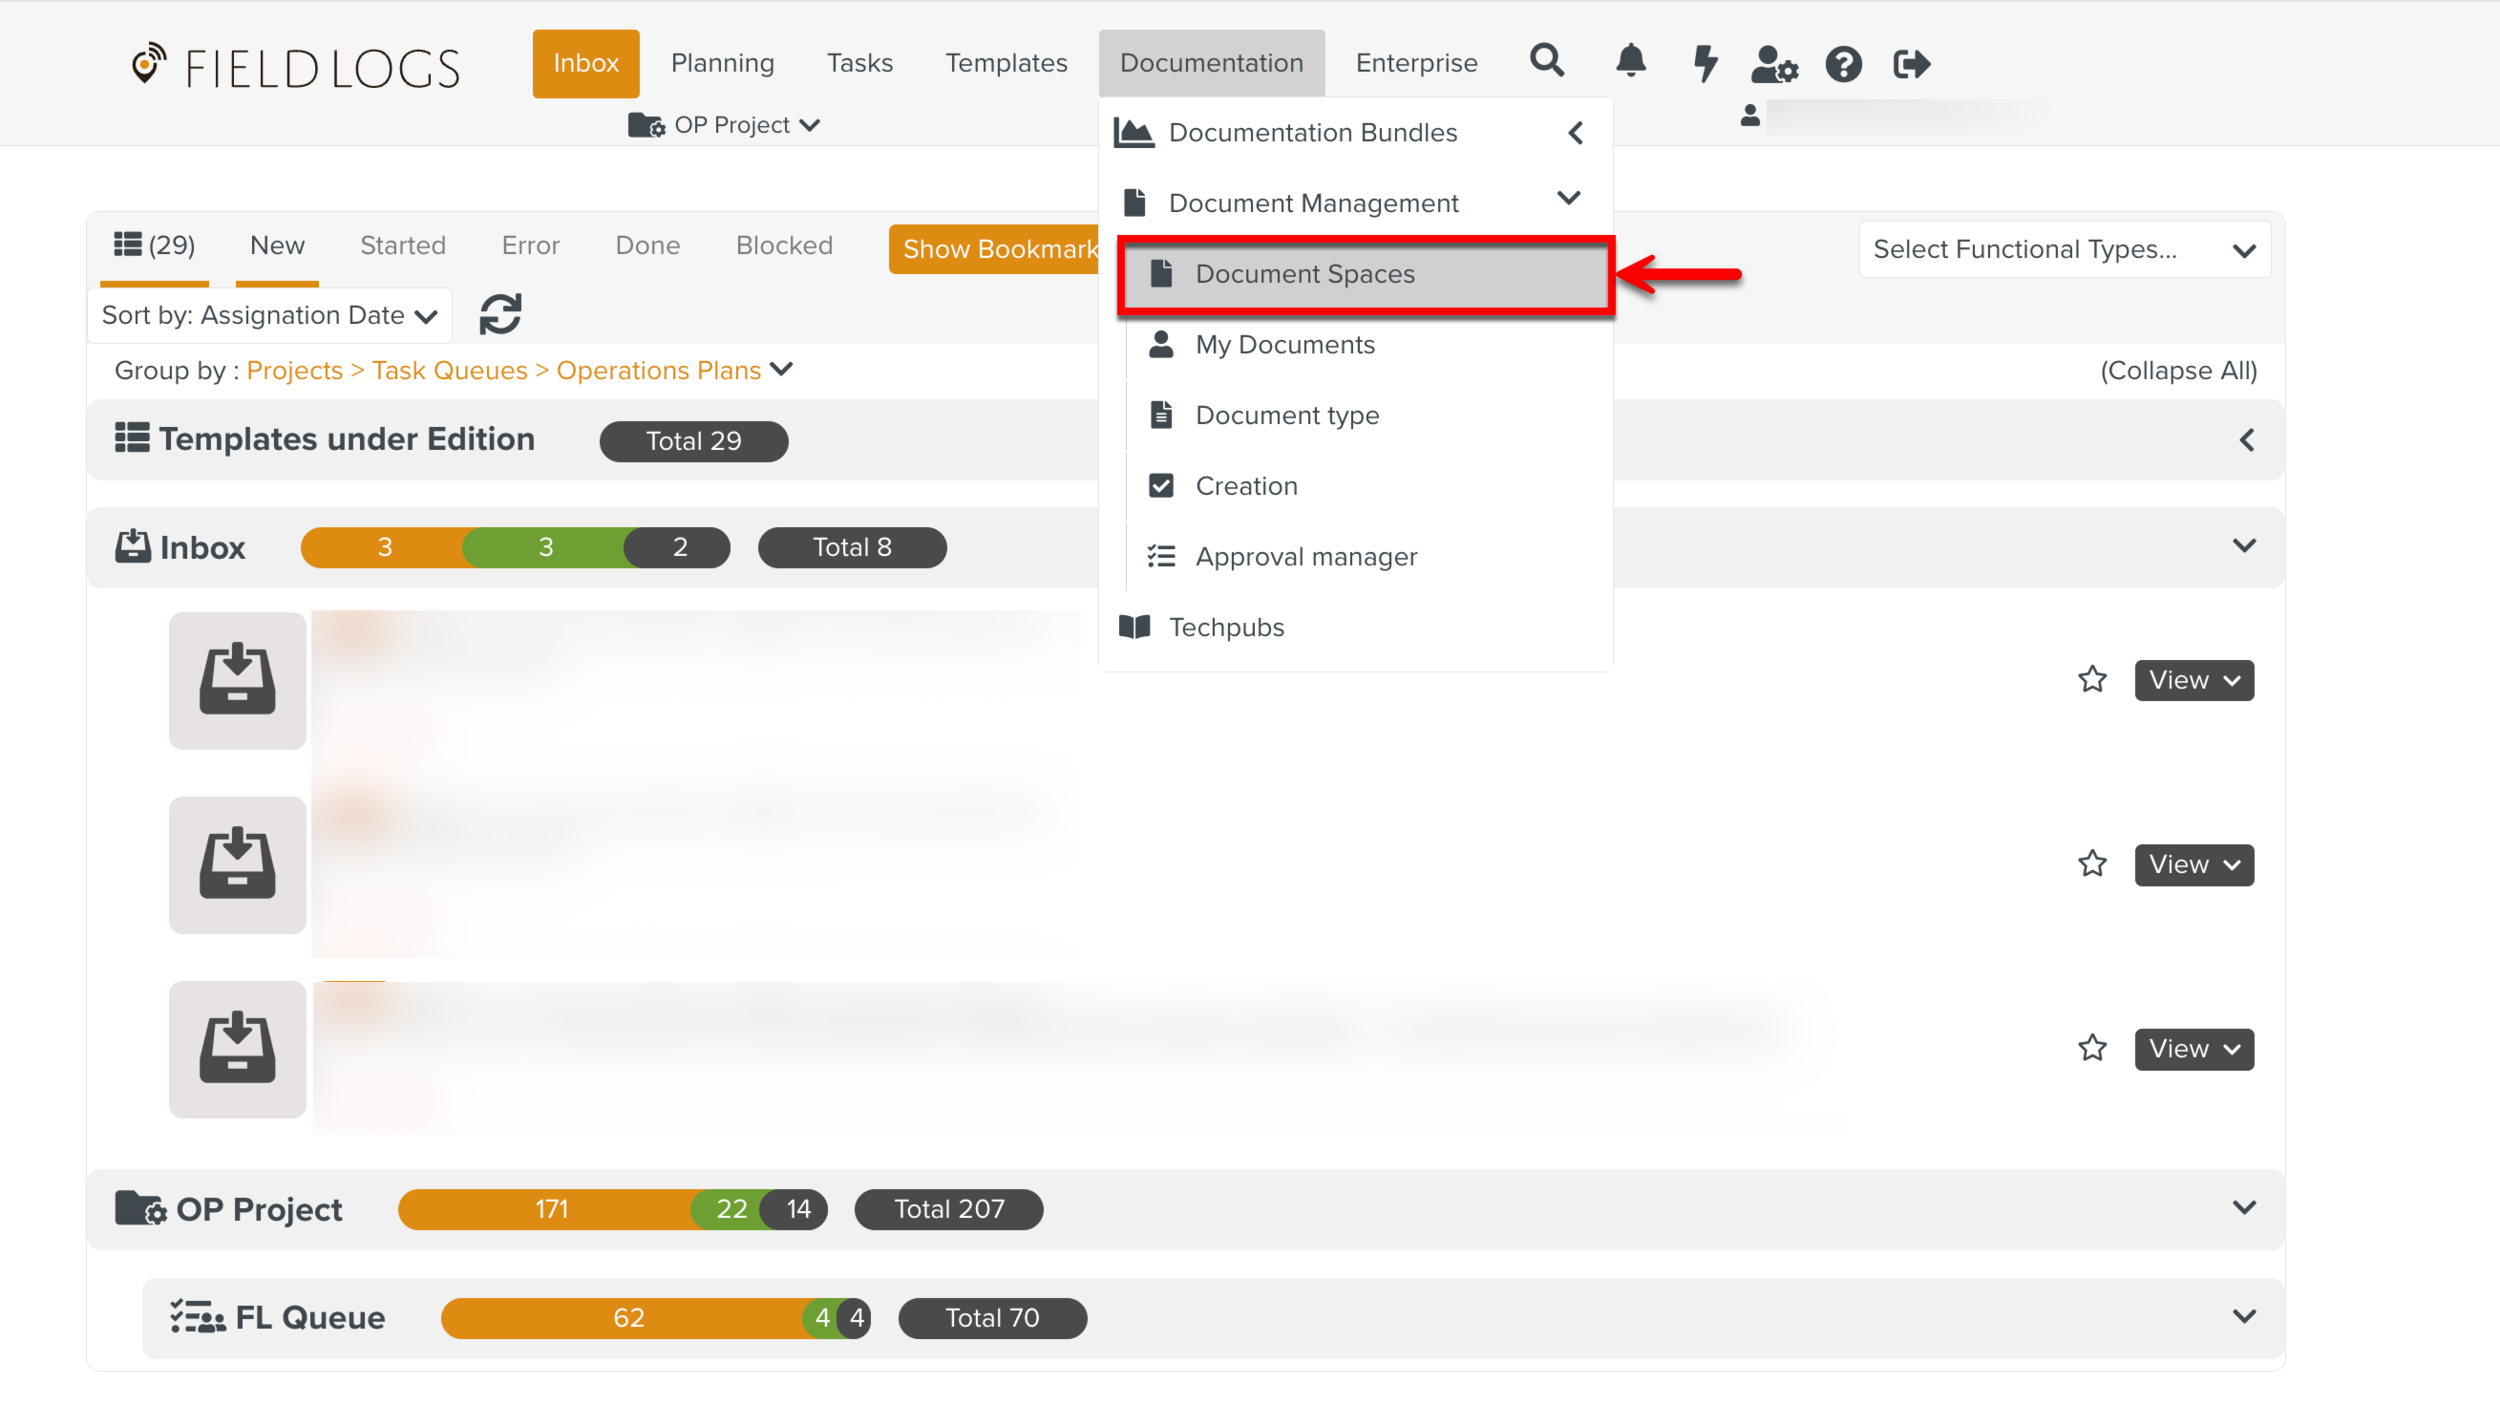Collapse the OP Project section

click(2243, 1208)
